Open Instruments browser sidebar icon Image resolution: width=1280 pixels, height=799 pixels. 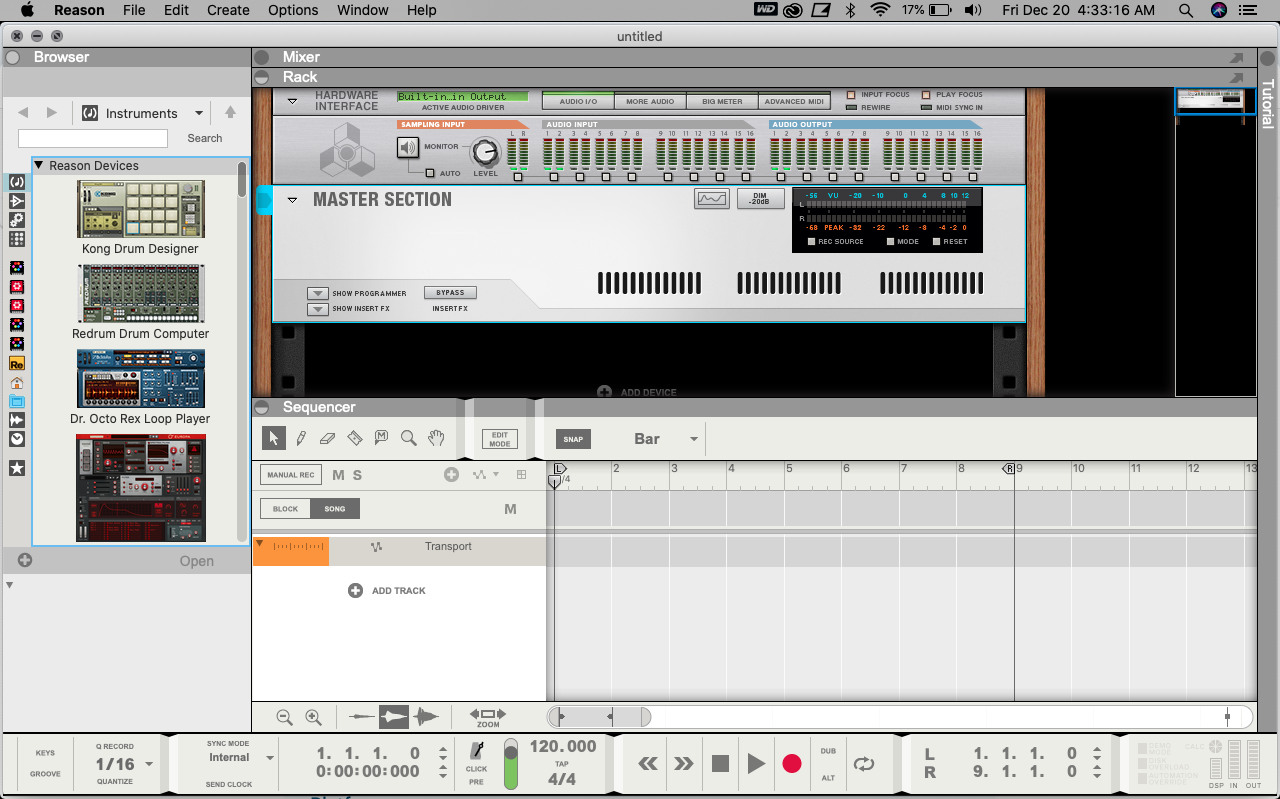17,182
